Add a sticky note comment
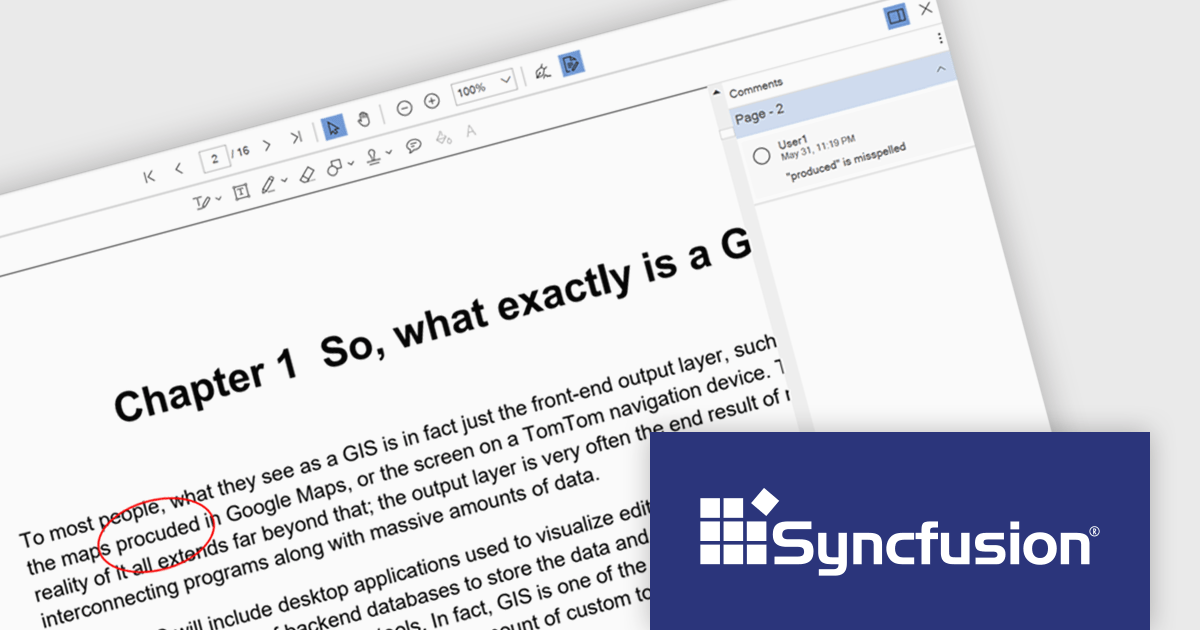Viewport: 1200px width, 630px height. (x=413, y=146)
